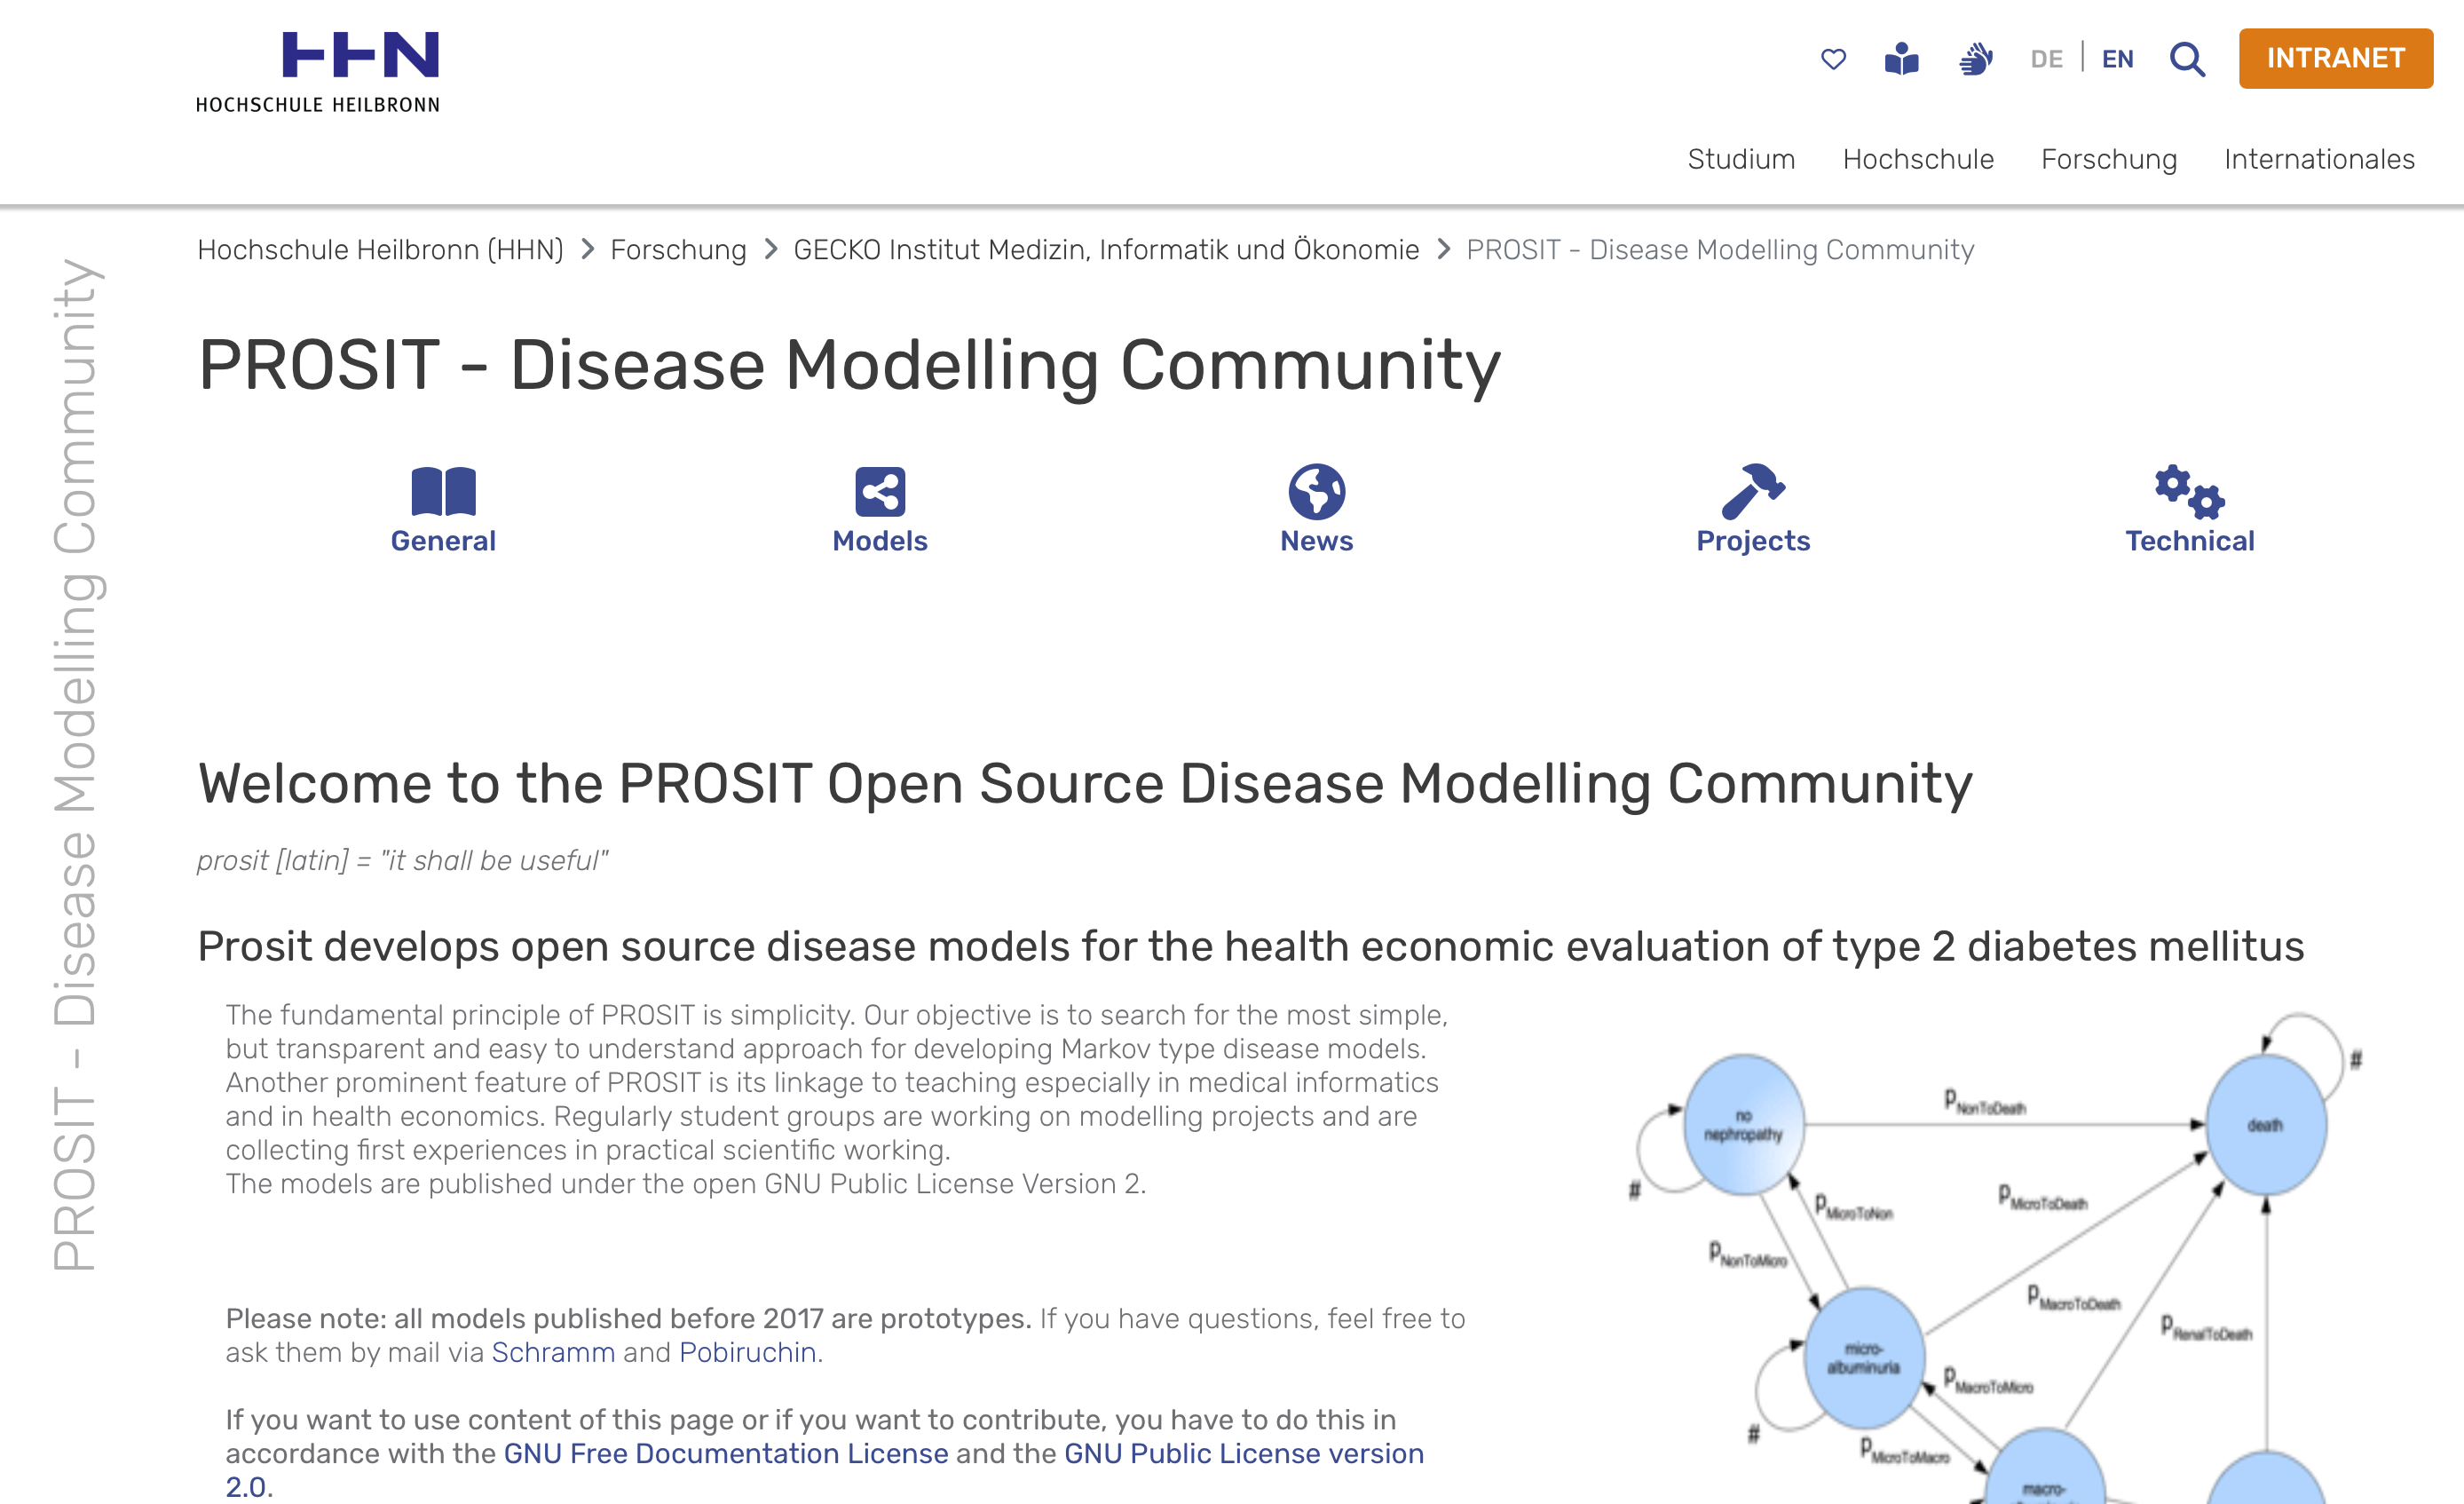
Task: Click the General book icon
Action: click(443, 491)
